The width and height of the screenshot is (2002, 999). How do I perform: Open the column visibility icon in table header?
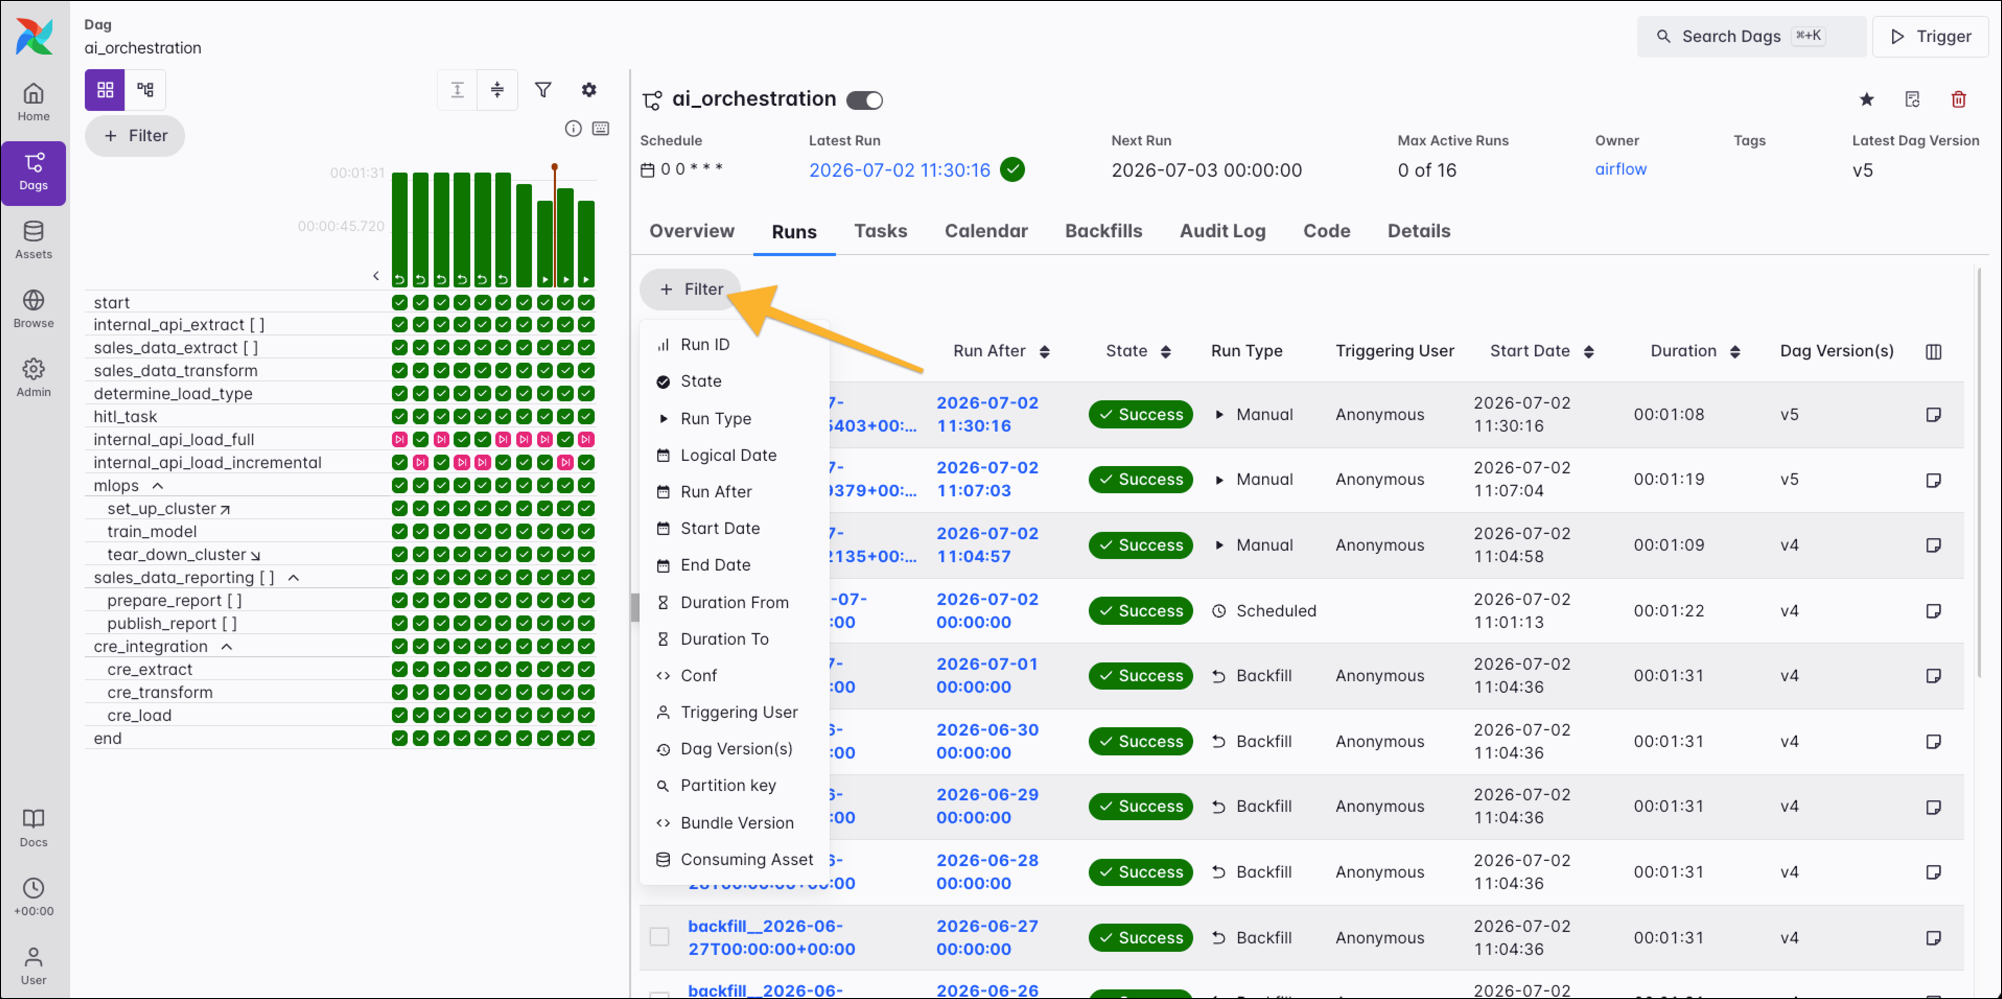1933,352
